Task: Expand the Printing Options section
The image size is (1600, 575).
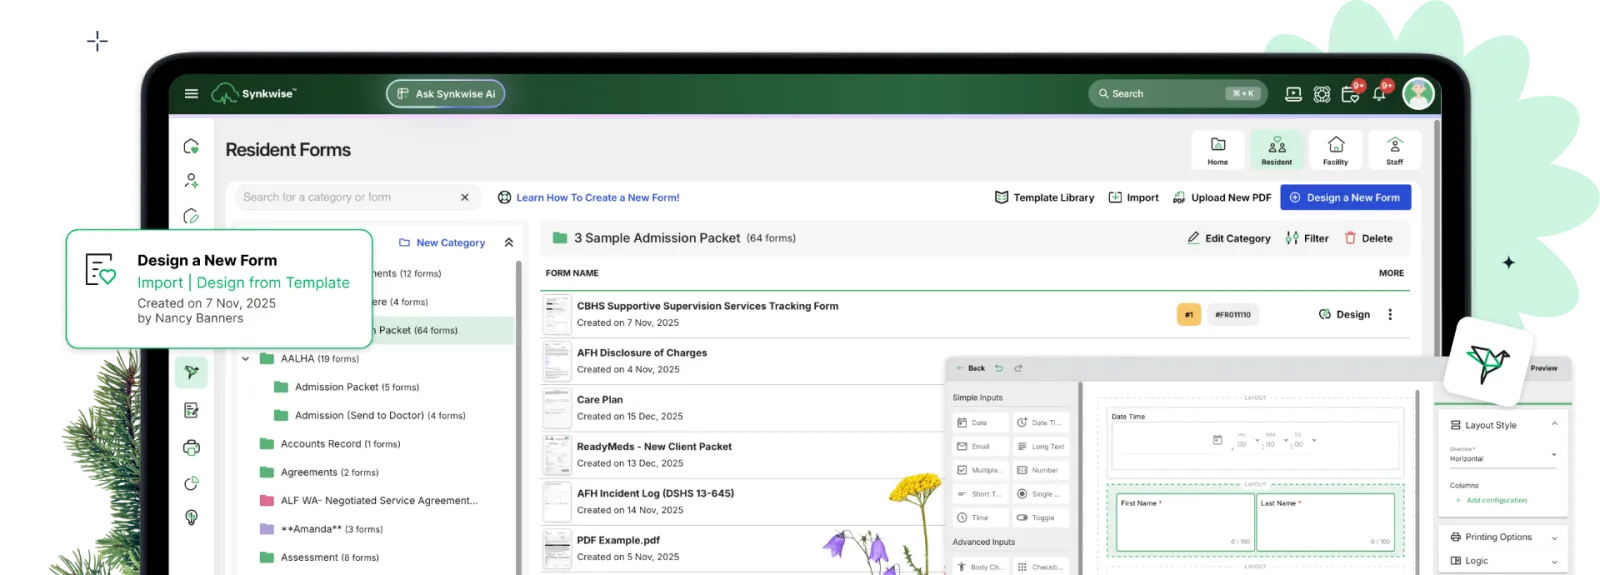Action: pos(1504,537)
